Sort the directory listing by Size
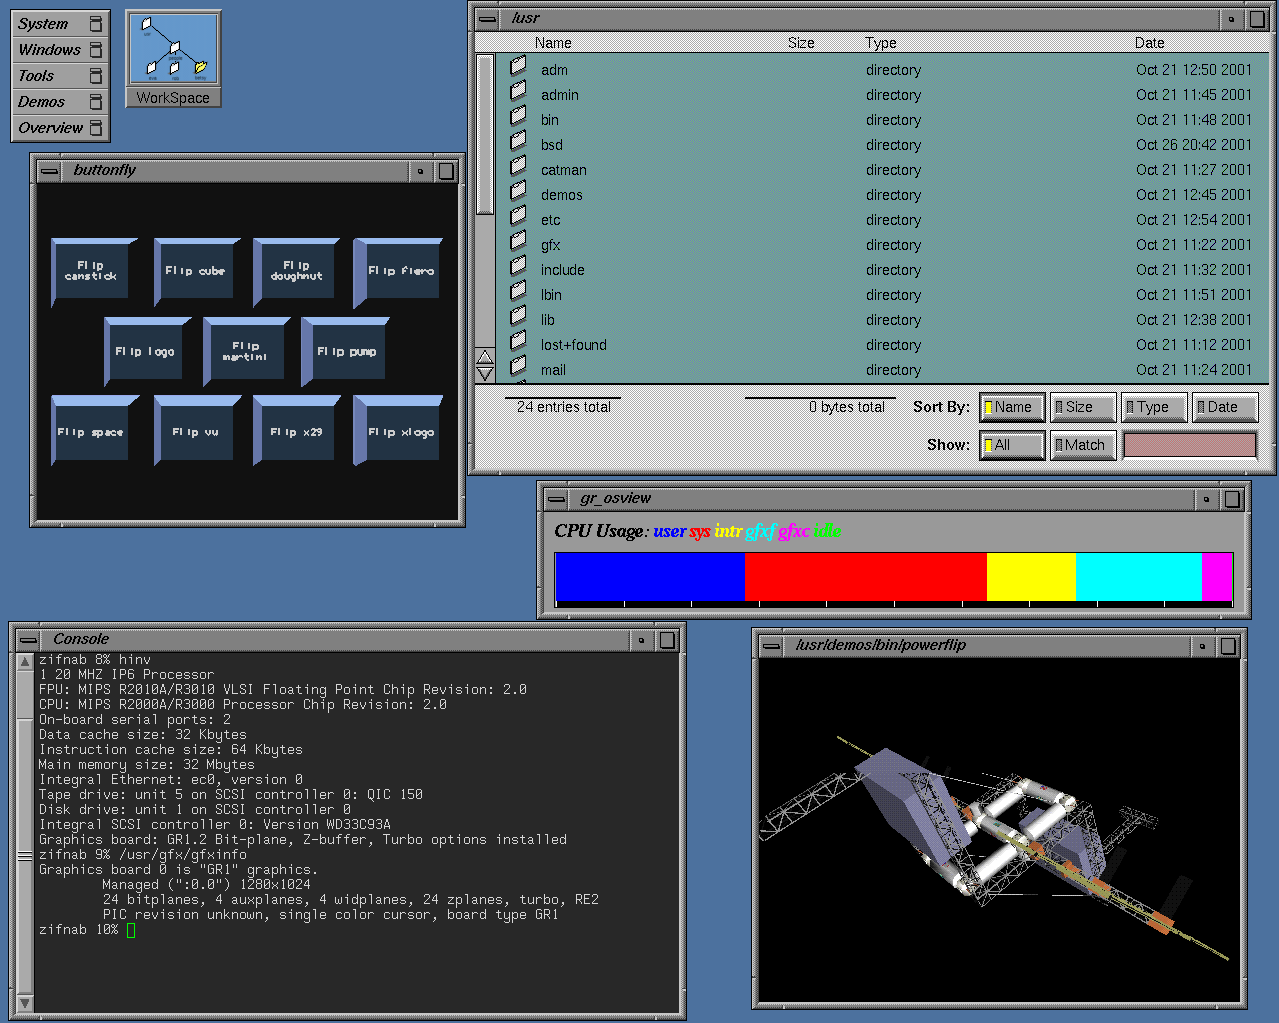This screenshot has width=1279, height=1023. click(1082, 407)
